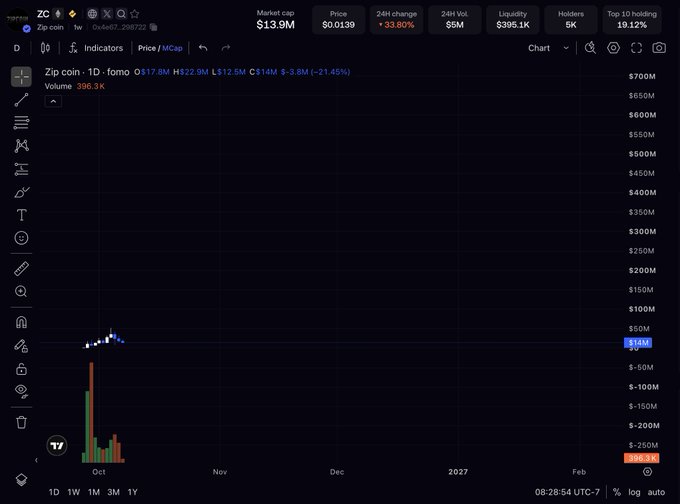Screen dimensions: 680x504
Task: Enter fullscreen chart mode
Action: click(x=636, y=48)
